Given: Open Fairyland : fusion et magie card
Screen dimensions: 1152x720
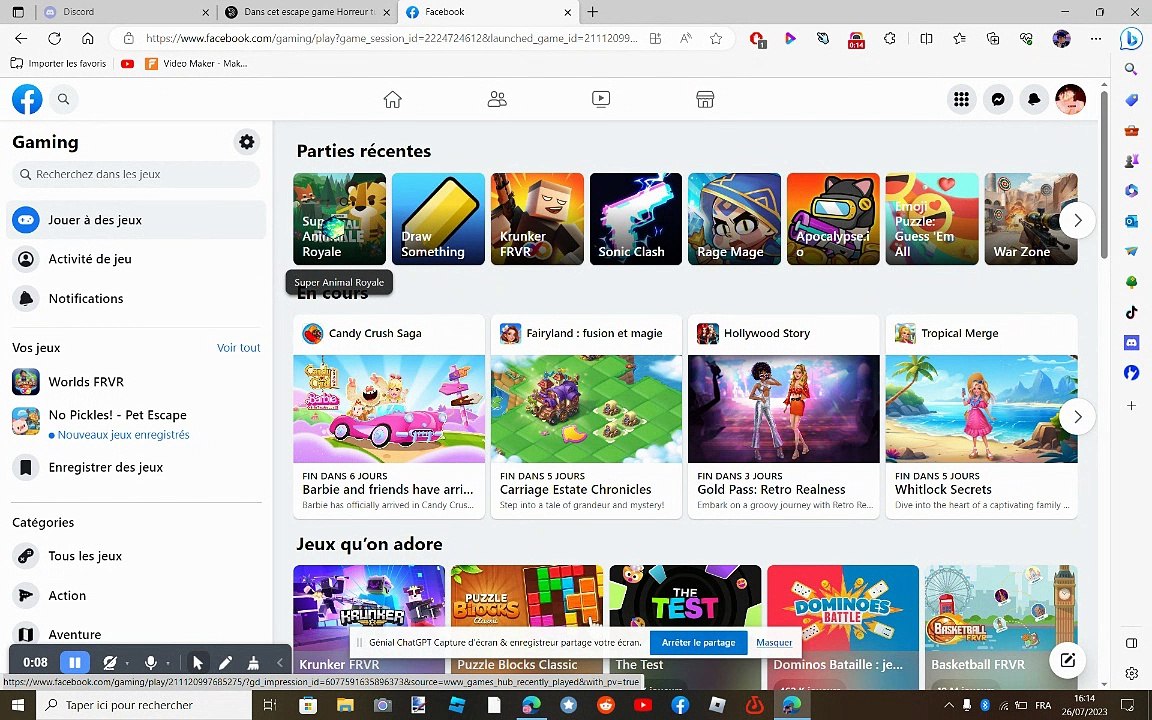Looking at the screenshot, I should pyautogui.click(x=586, y=417).
